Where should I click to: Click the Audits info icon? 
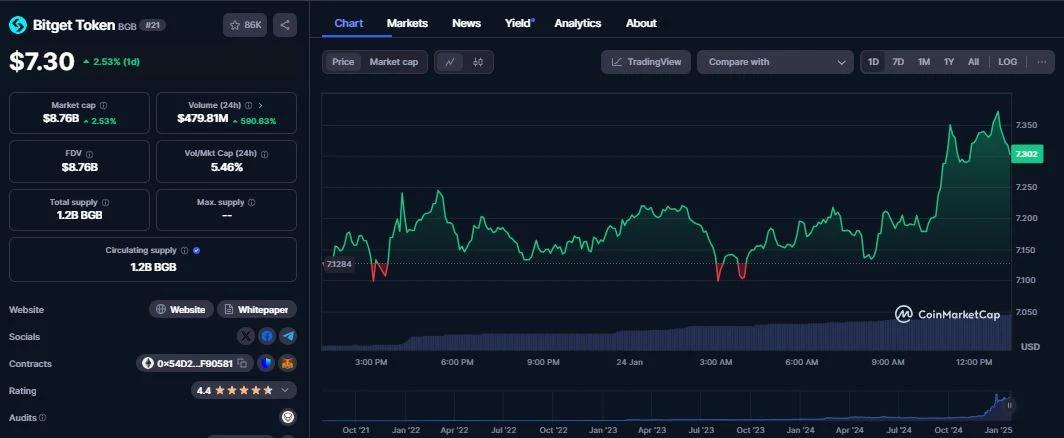click(x=43, y=418)
